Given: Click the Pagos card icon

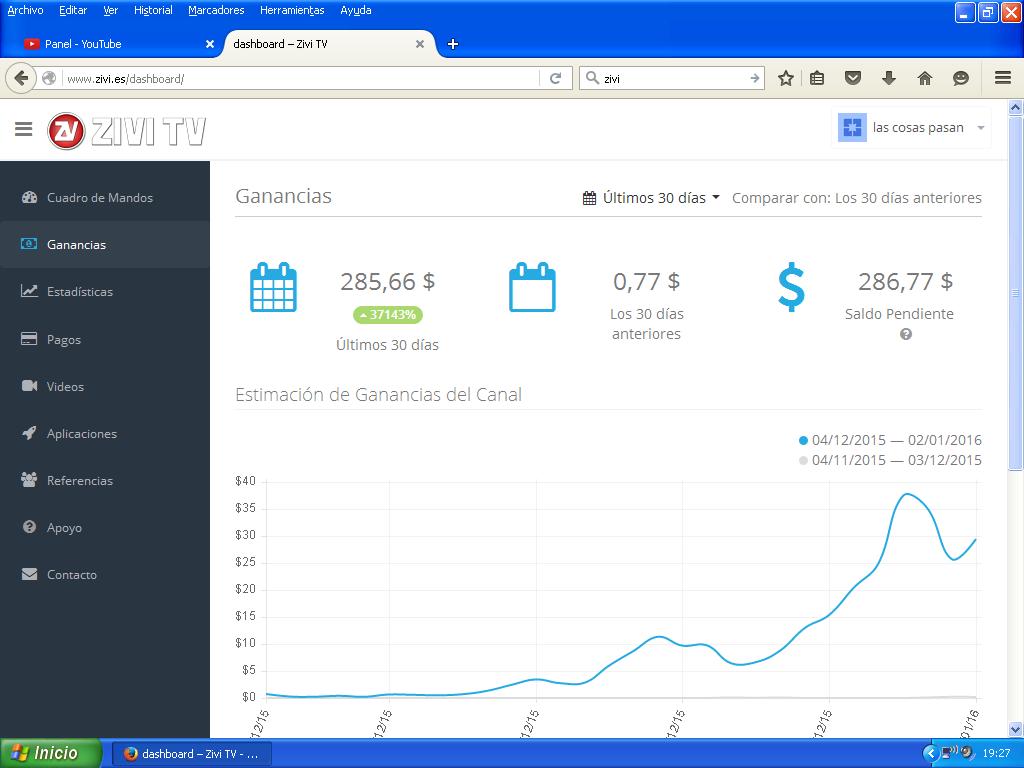Looking at the screenshot, I should pos(29,340).
